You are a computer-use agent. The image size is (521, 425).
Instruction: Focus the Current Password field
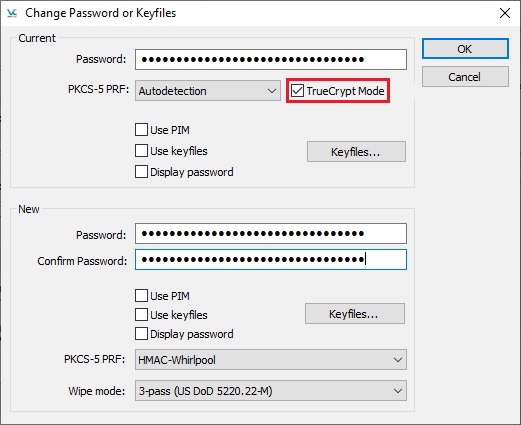tap(271, 60)
